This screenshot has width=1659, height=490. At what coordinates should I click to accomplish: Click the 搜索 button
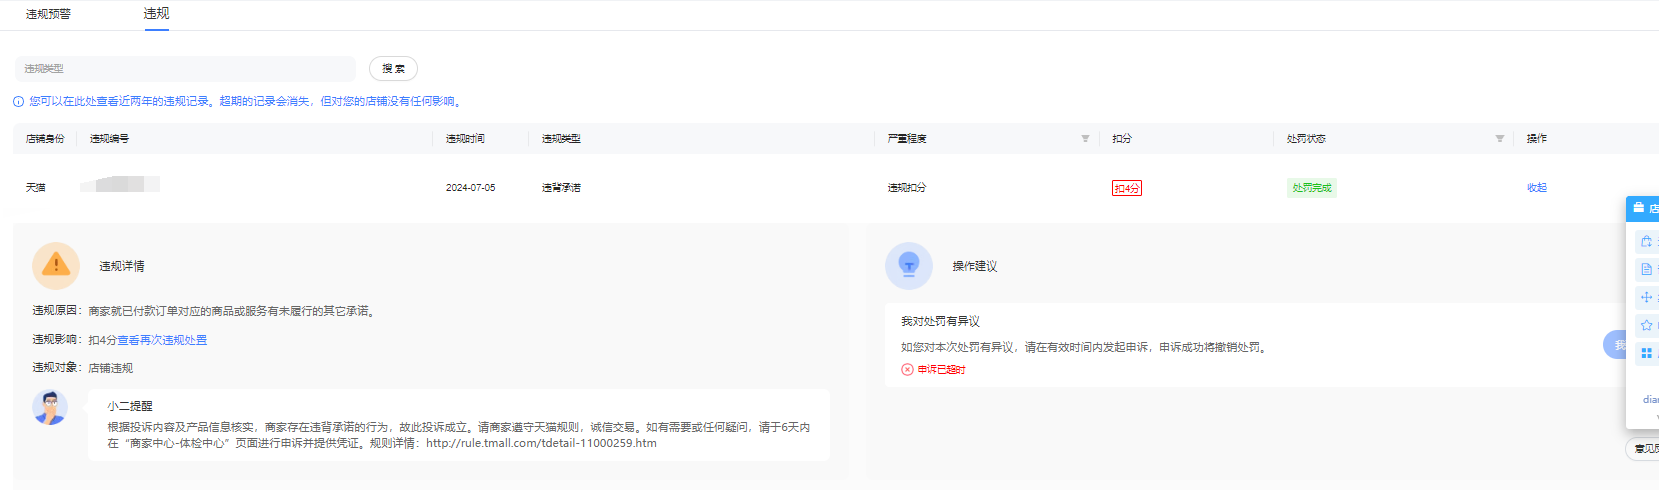coord(393,69)
